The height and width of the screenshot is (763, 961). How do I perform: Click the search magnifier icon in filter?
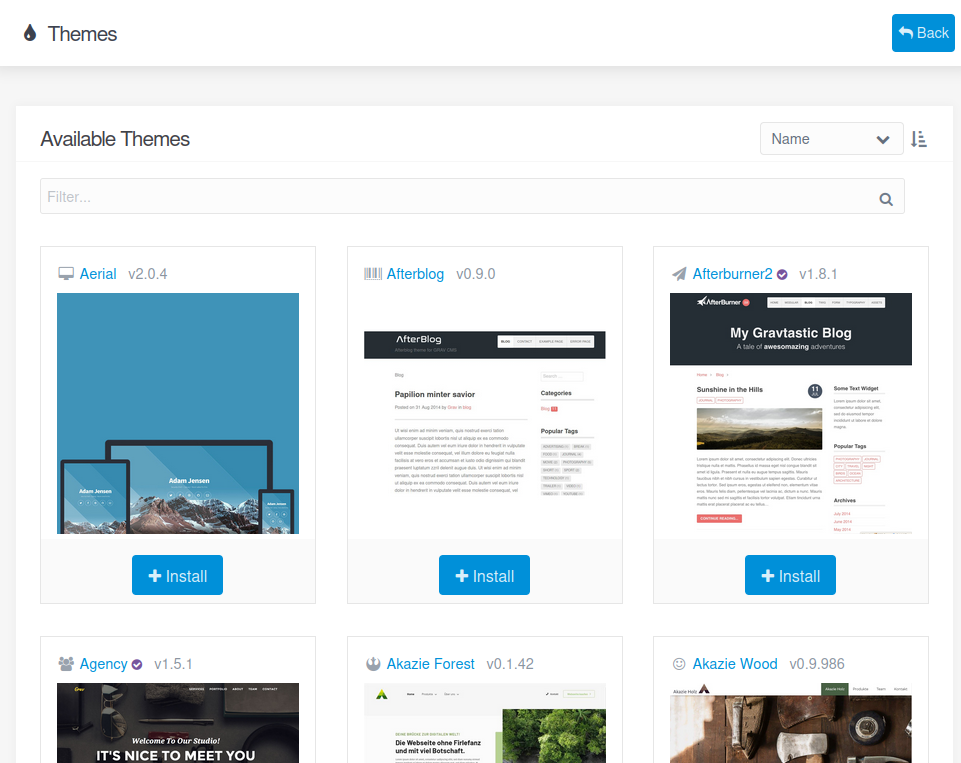[885, 198]
